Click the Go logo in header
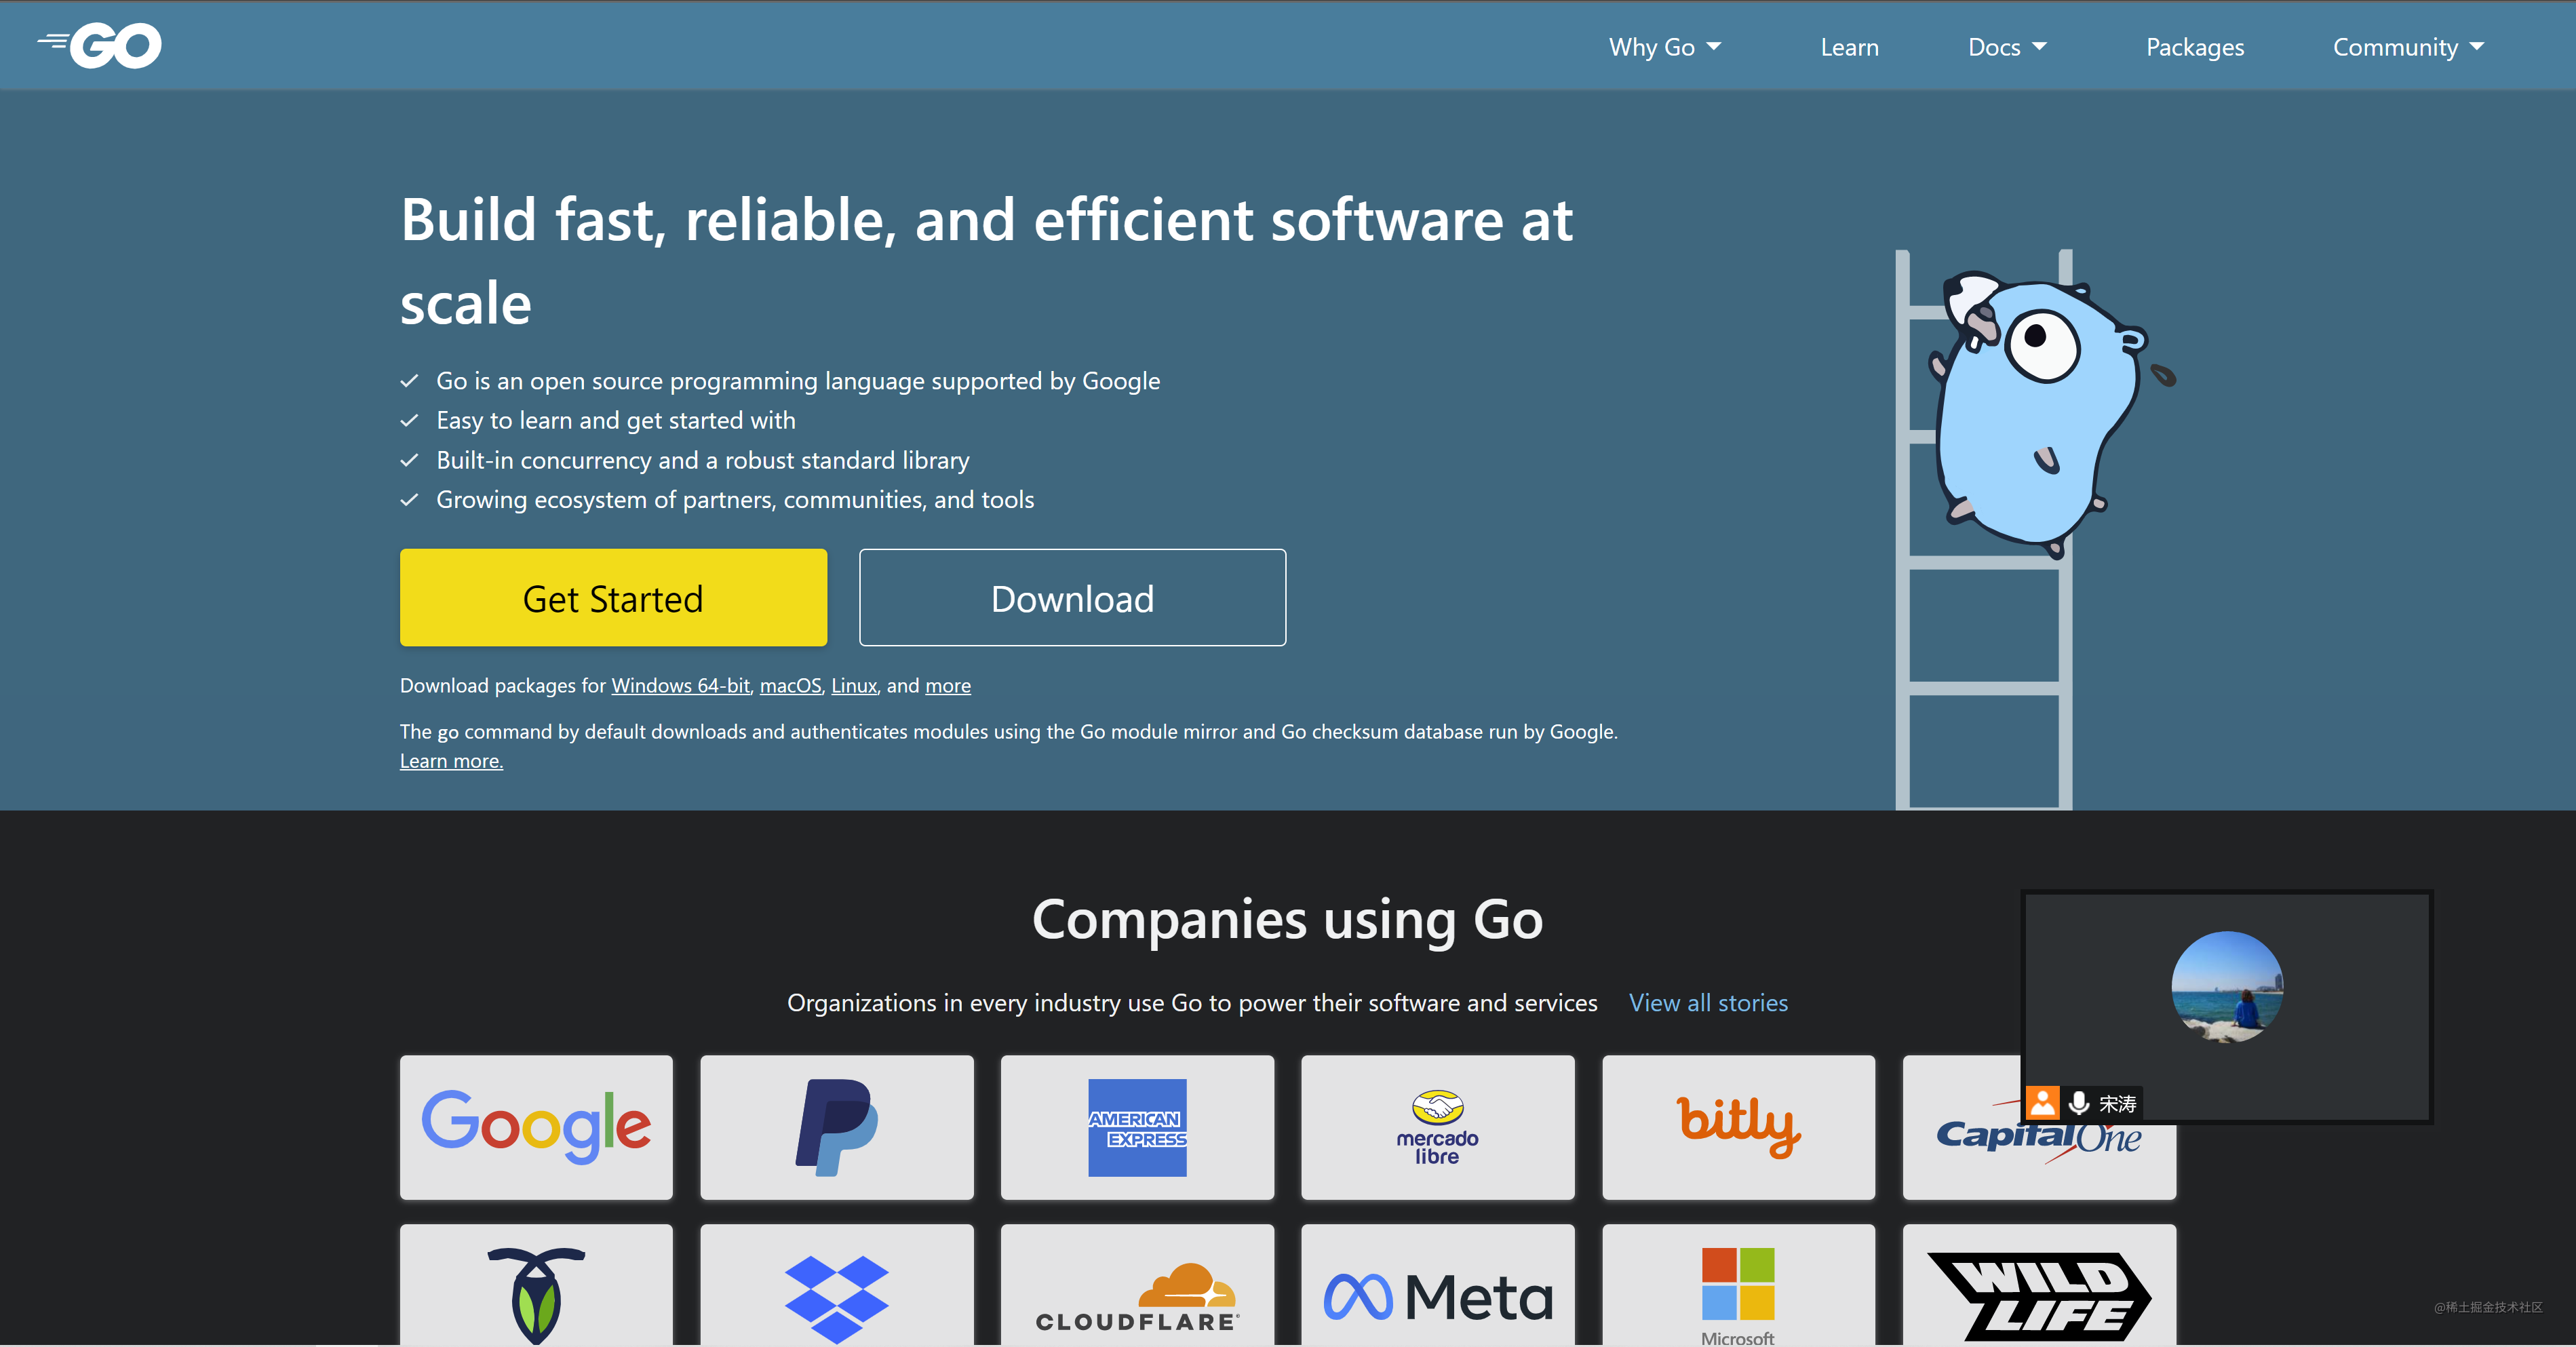The image size is (2576, 1347). tap(100, 46)
